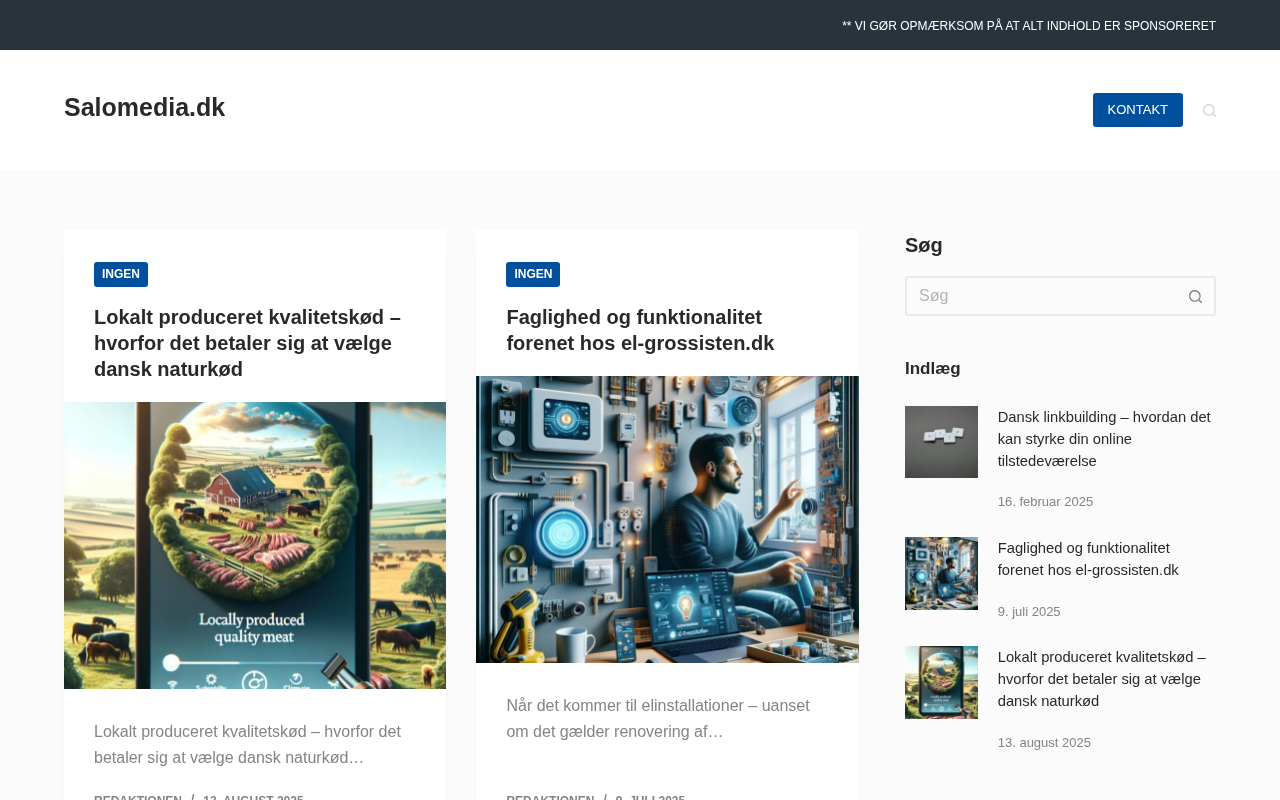View the large electrician featured image
The image size is (1280, 800).
667,519
